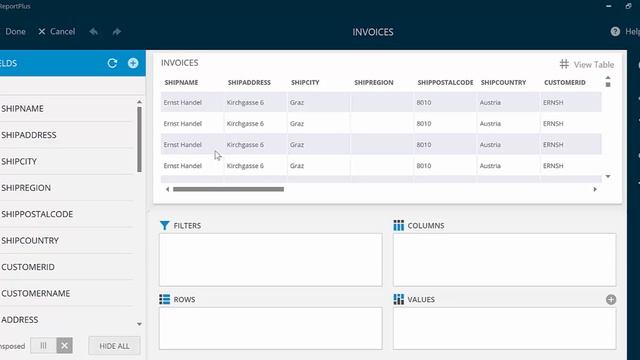Screen dimensions: 640x360
Task: Turn off transposed using the X toggle
Action: click(x=64, y=346)
